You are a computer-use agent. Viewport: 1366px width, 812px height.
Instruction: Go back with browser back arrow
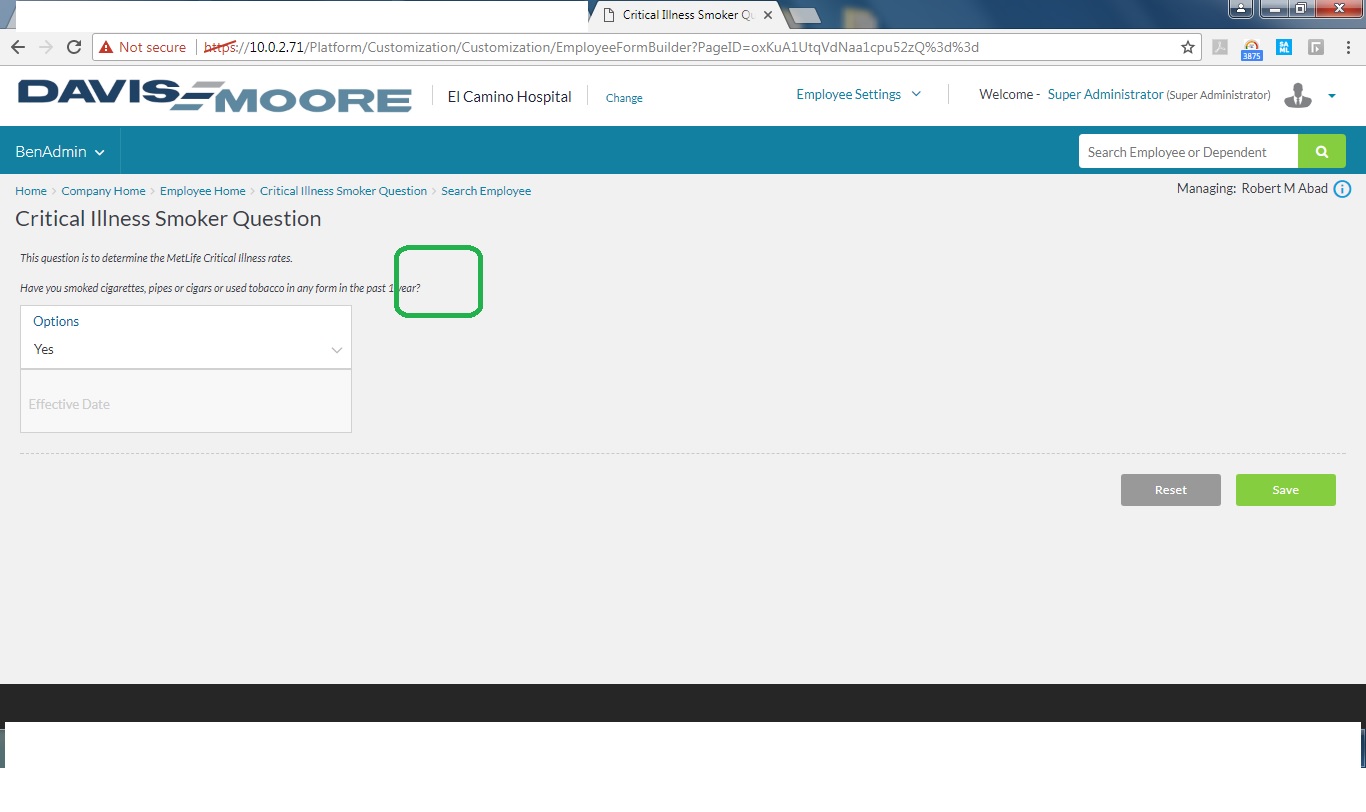point(18,47)
